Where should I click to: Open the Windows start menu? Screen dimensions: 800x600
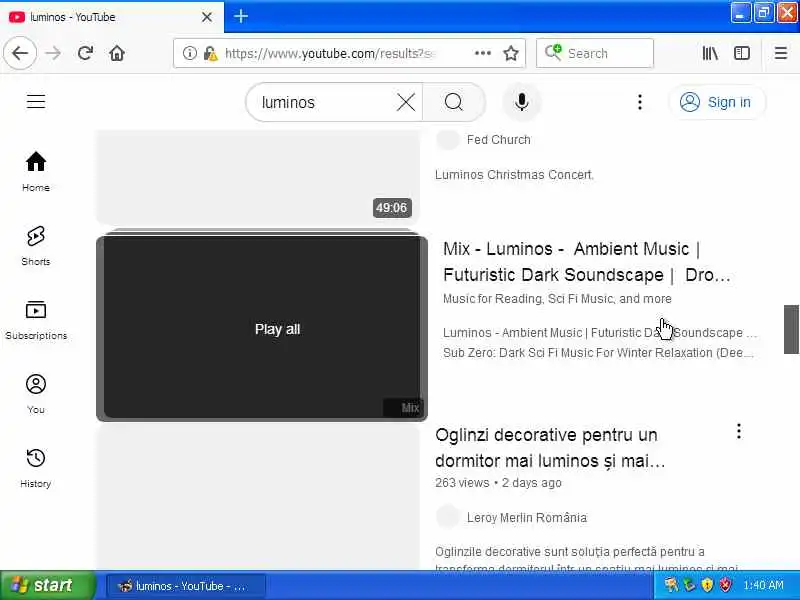(47, 585)
